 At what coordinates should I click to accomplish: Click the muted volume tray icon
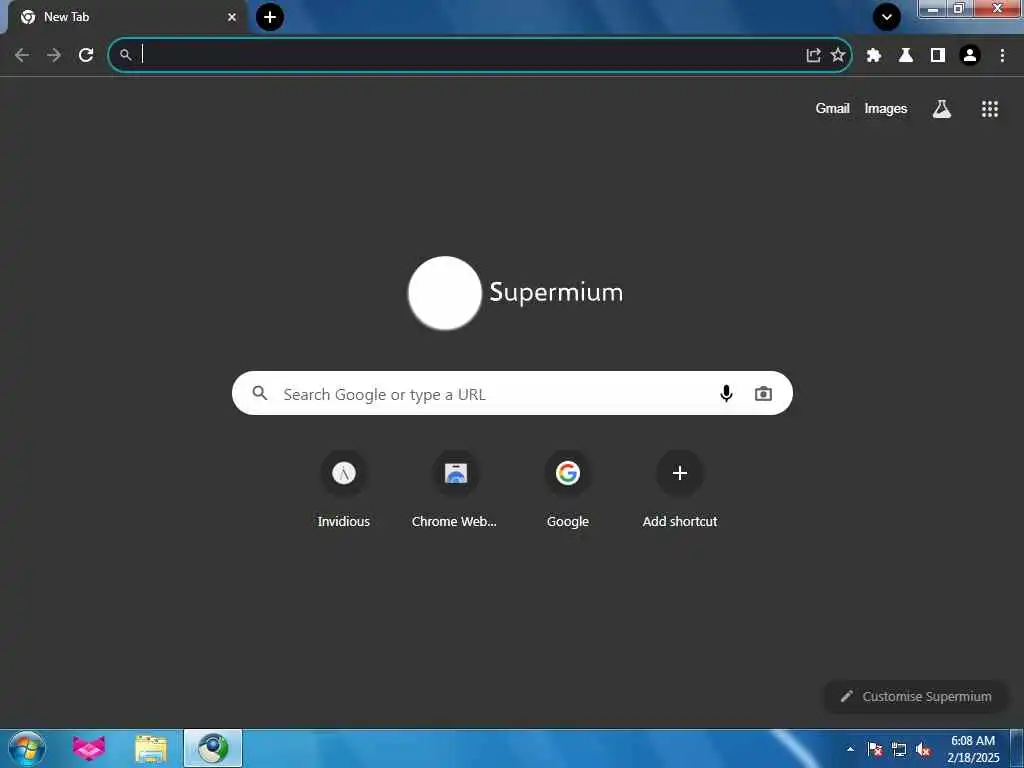click(923, 749)
